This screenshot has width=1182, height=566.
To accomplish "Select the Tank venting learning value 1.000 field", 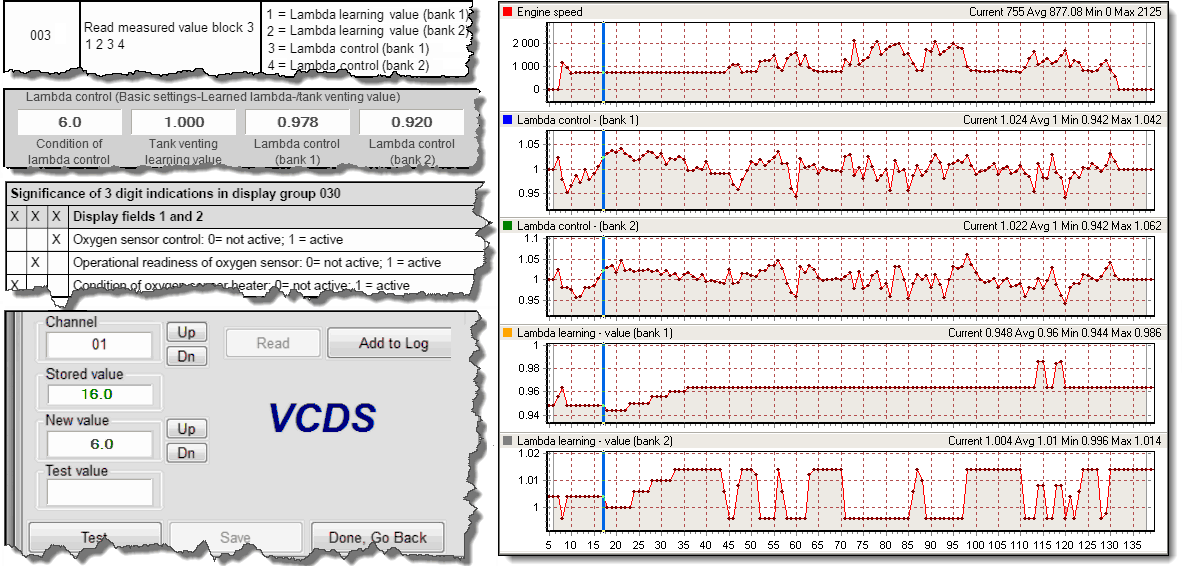I will pos(184,122).
